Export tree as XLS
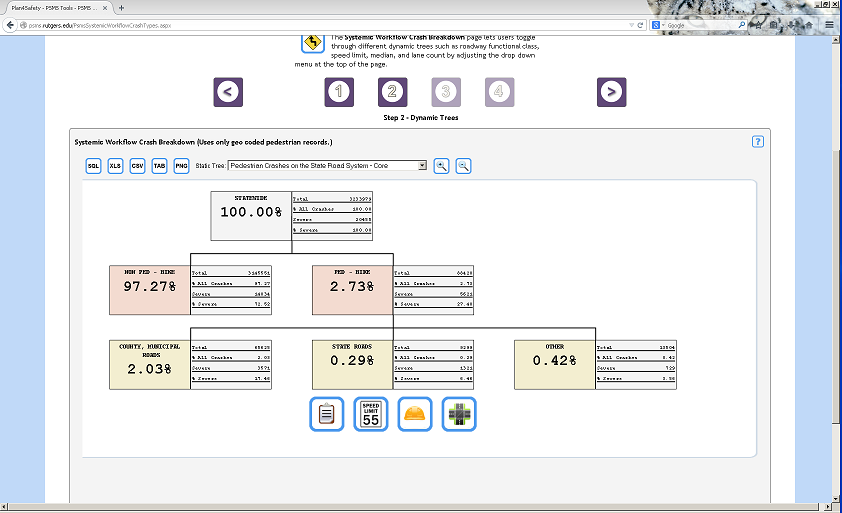Screen dimensions: 842x513 pyautogui.click(x=115, y=166)
